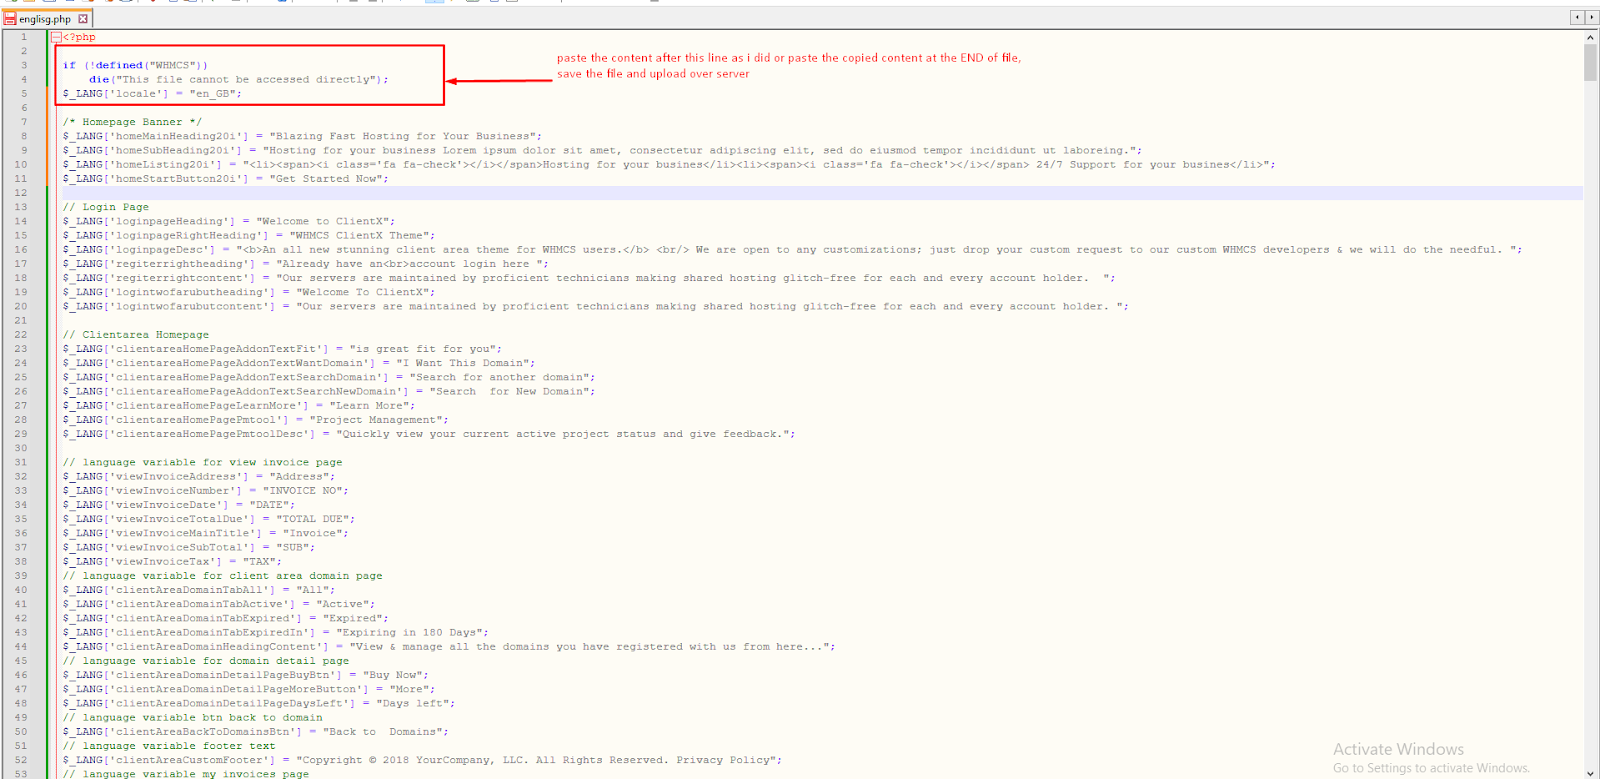Close the englisg.php tab

[83, 19]
